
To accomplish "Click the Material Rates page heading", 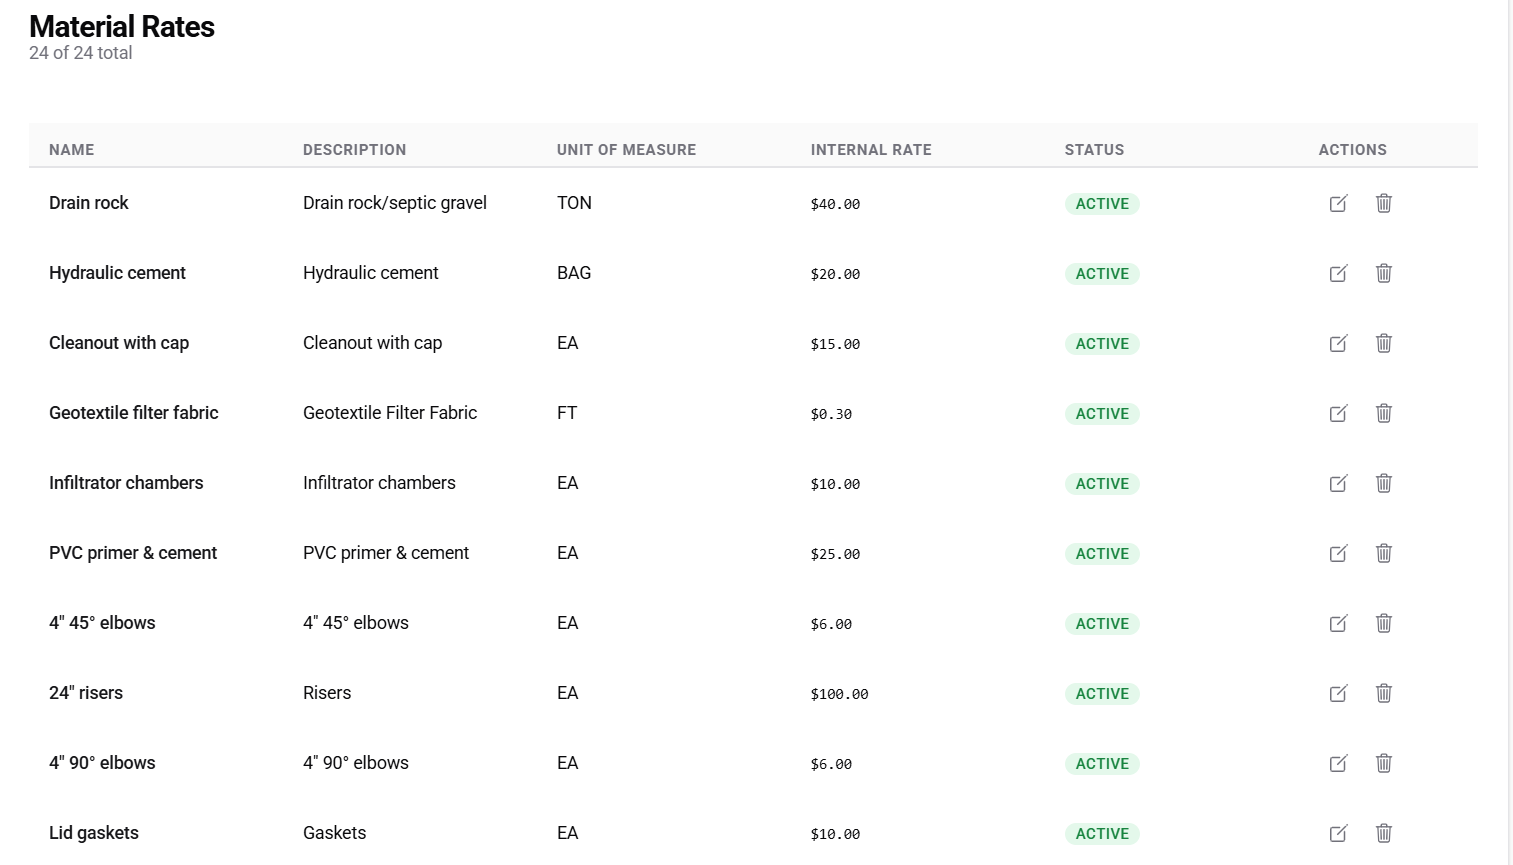I will coord(122,27).
